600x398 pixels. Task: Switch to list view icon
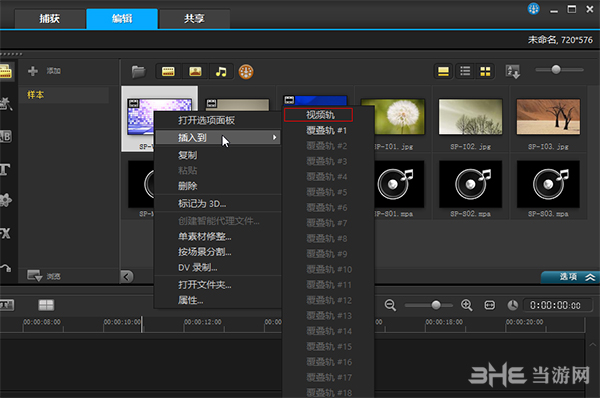point(465,71)
